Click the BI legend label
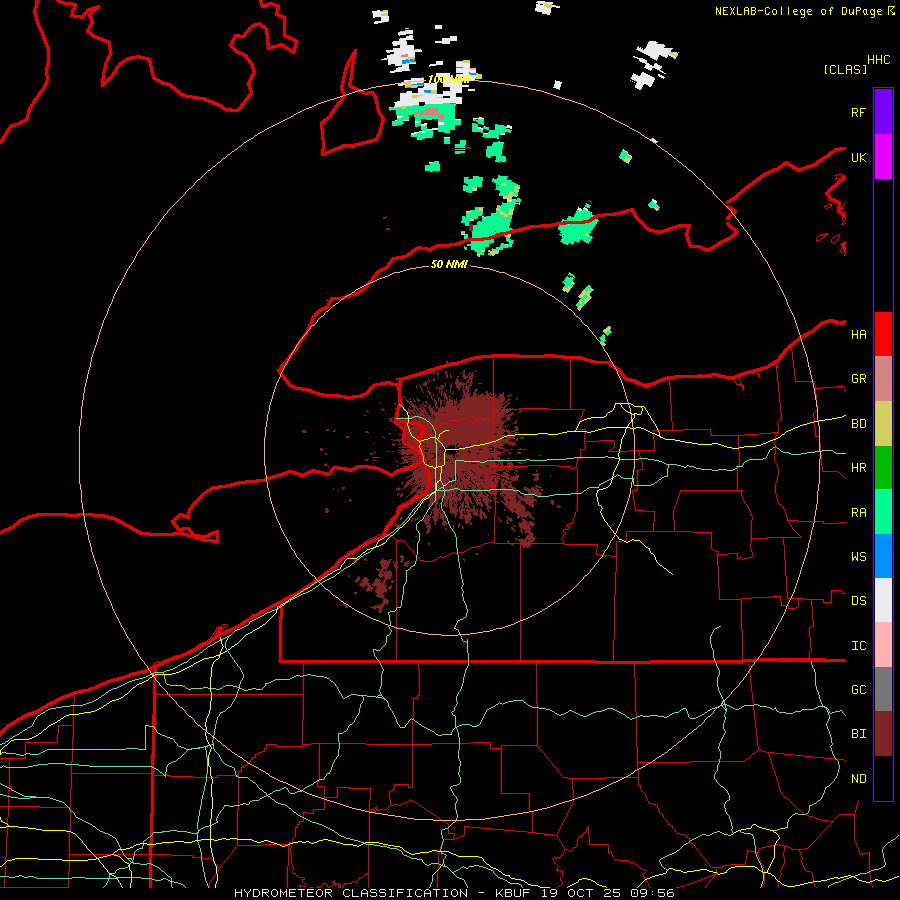900x900 pixels. point(858,734)
